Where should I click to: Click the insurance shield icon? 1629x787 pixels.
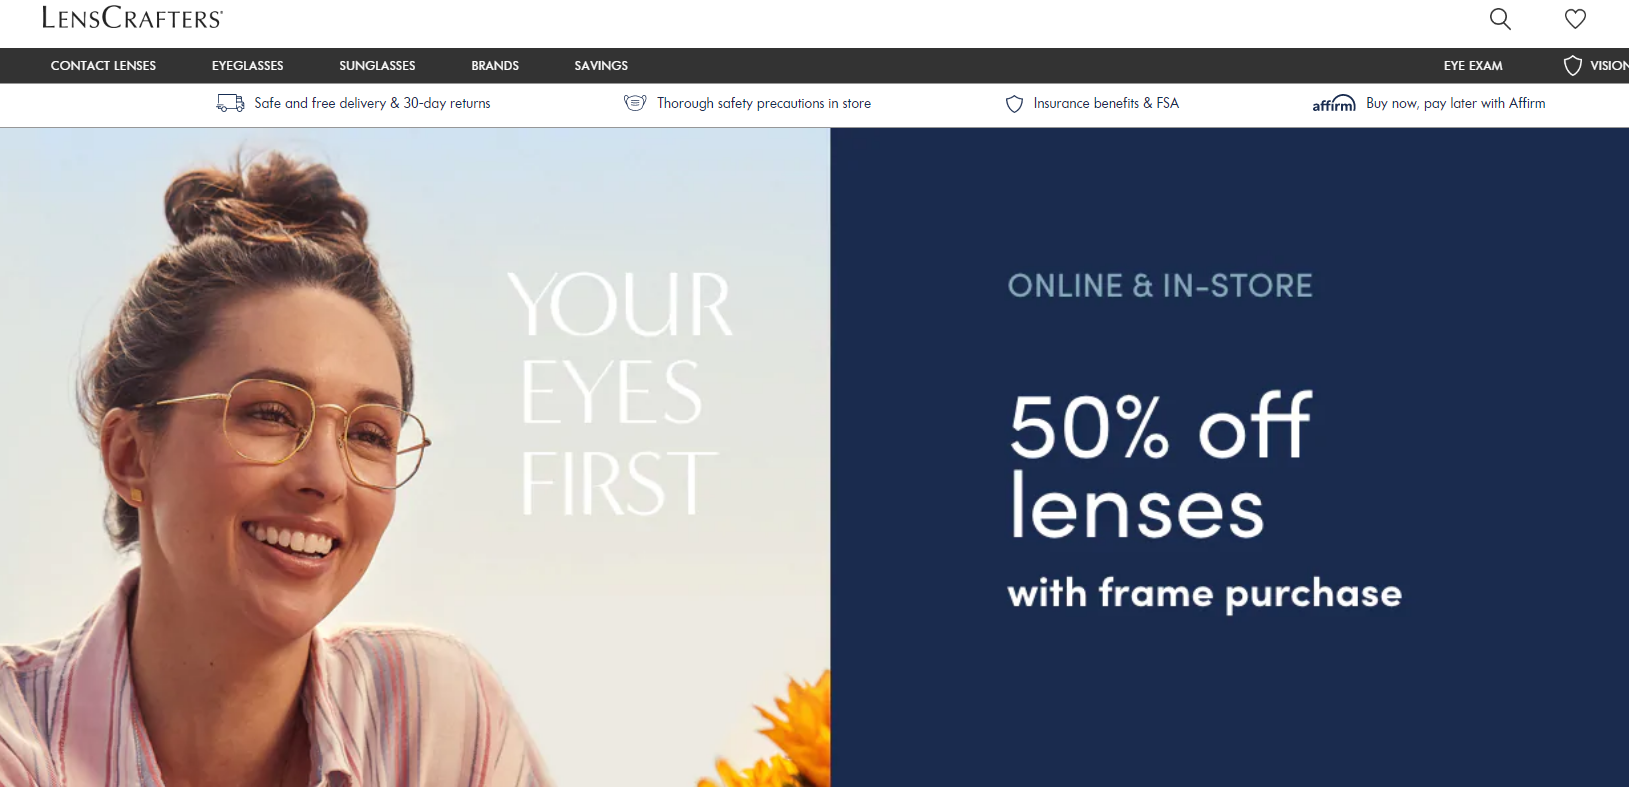click(x=1014, y=104)
